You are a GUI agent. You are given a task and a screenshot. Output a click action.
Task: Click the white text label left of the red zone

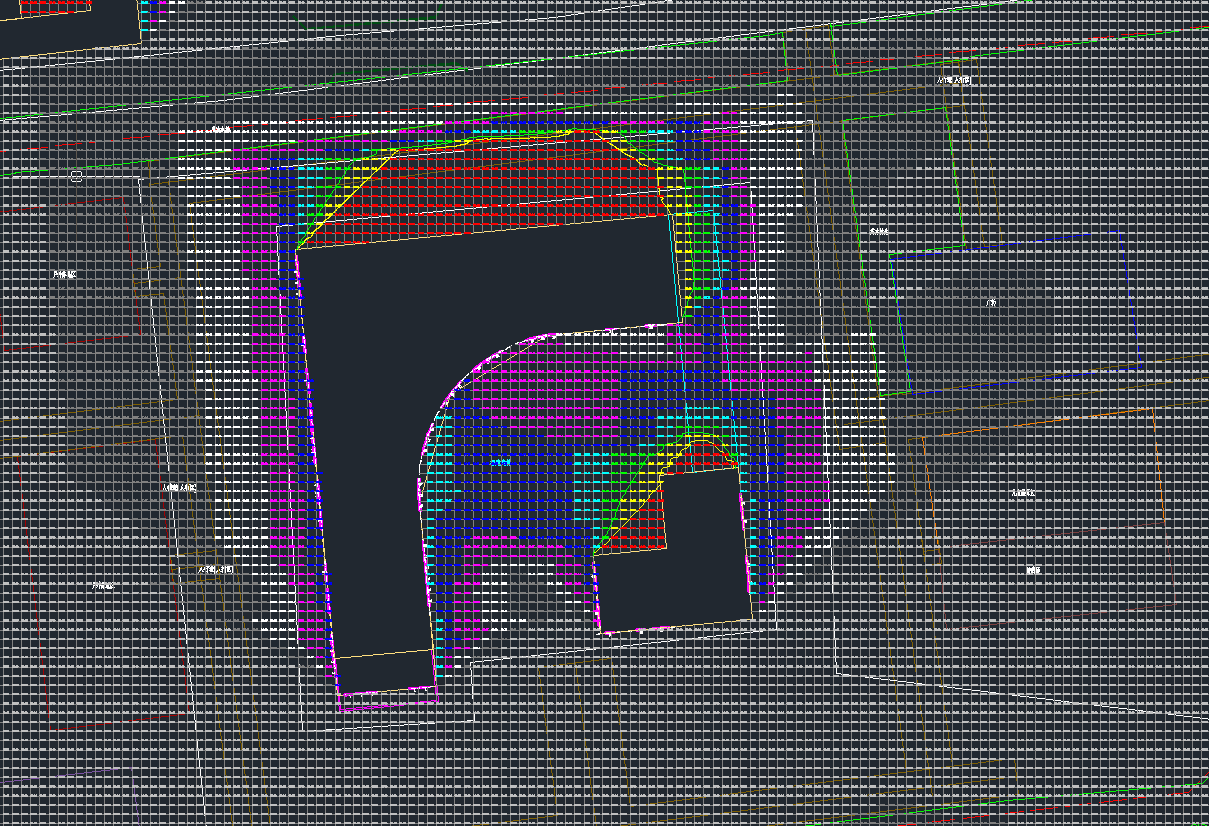[x=220, y=129]
